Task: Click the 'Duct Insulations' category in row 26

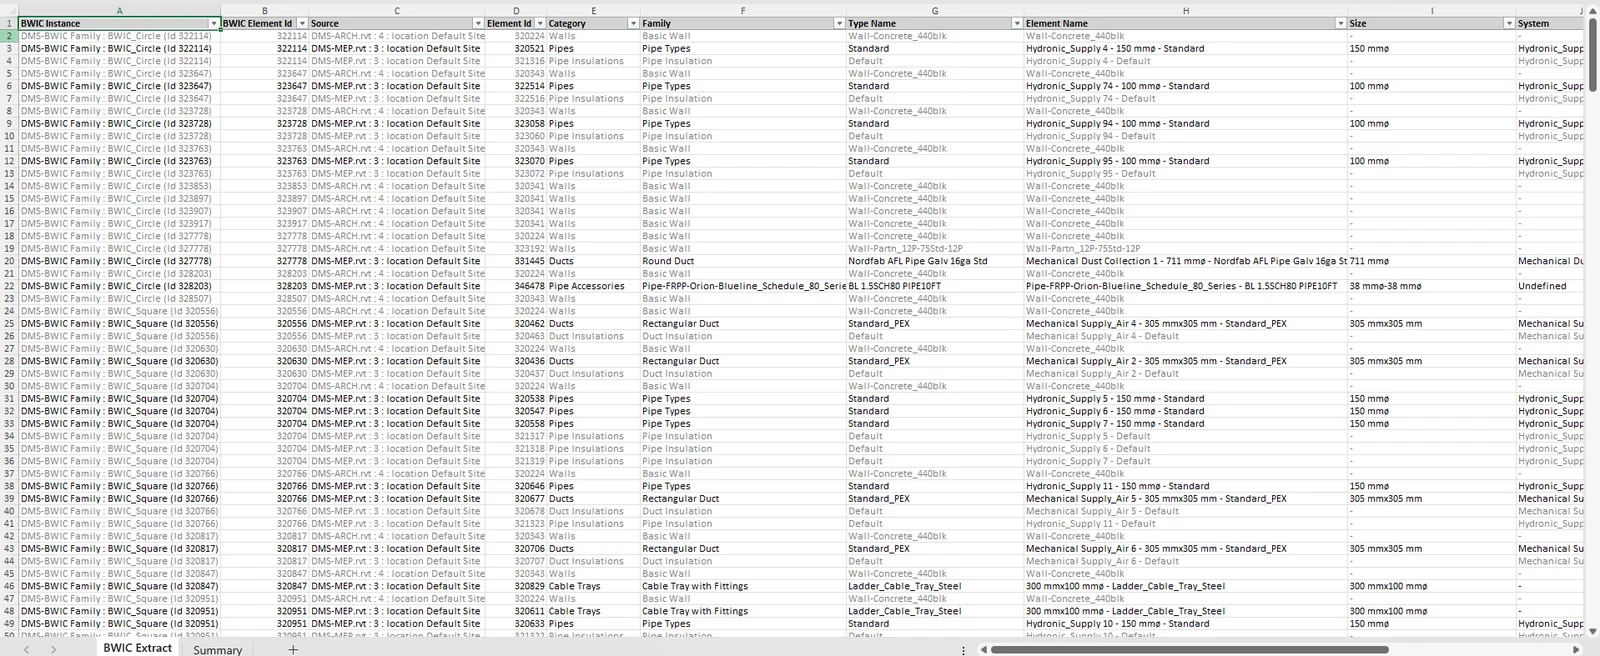Action: coord(593,336)
